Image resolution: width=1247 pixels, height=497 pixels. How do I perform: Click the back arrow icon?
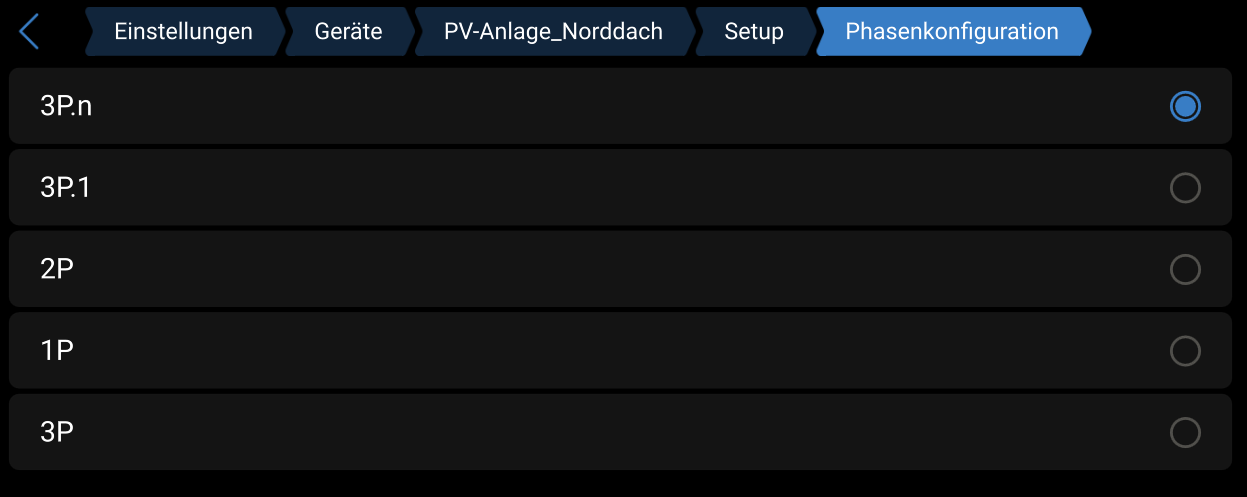29,32
